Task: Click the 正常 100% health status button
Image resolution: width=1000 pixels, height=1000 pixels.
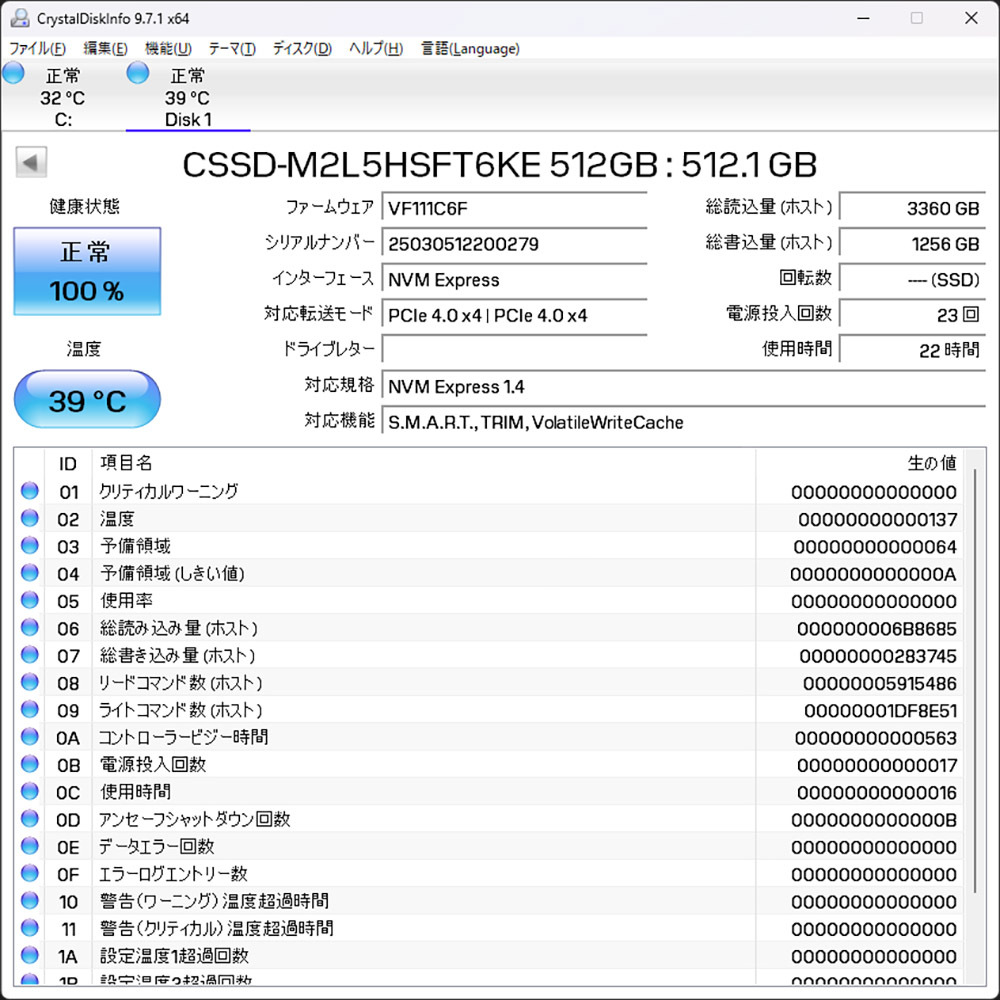Action: [x=87, y=271]
